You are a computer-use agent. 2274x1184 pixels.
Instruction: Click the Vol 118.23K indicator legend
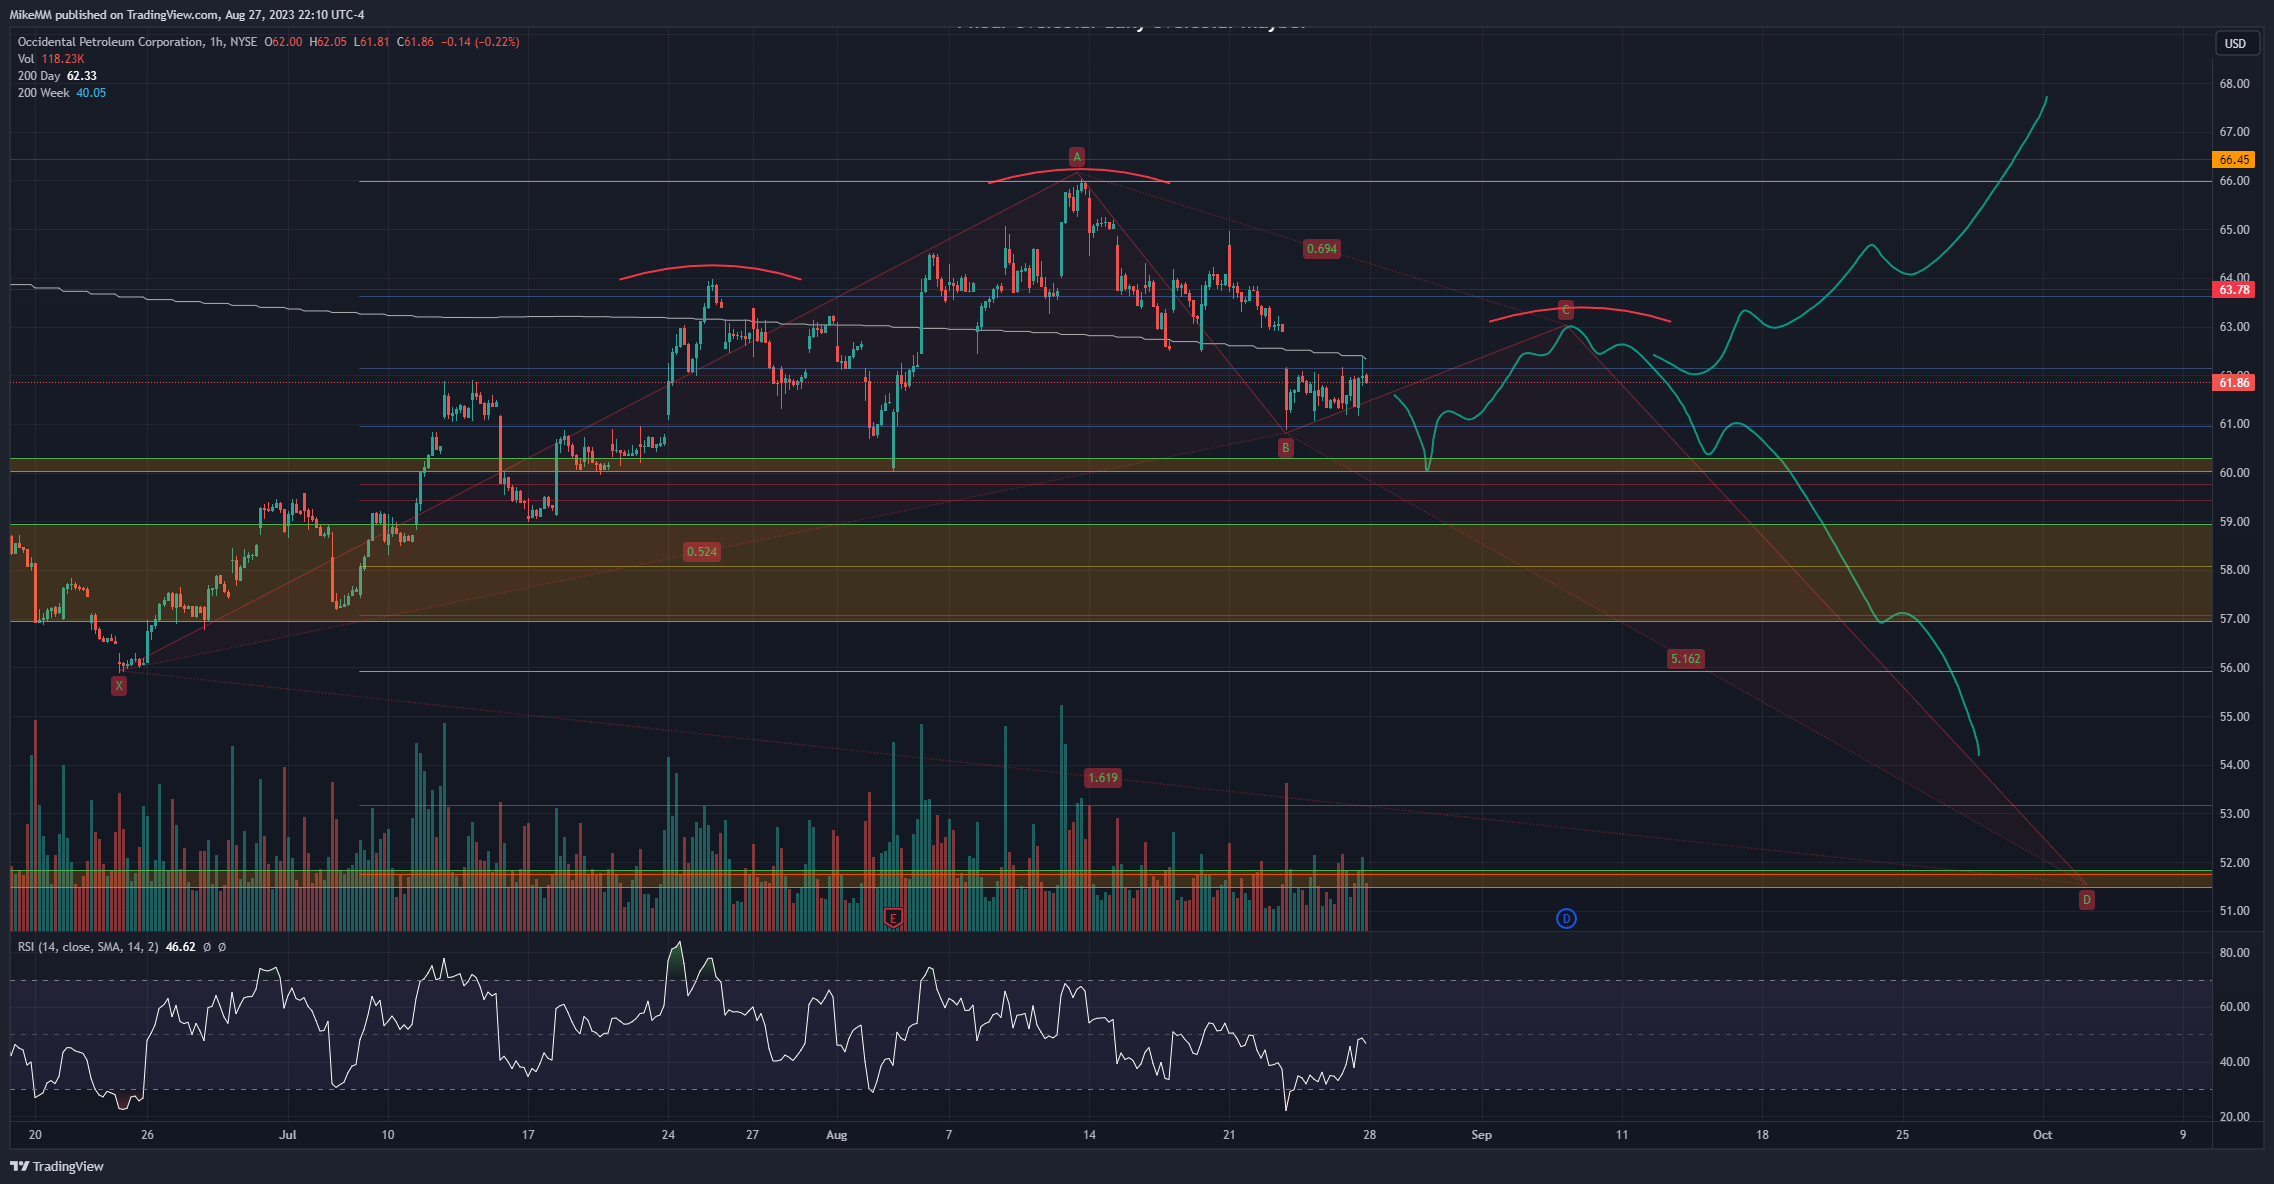pos(51,59)
